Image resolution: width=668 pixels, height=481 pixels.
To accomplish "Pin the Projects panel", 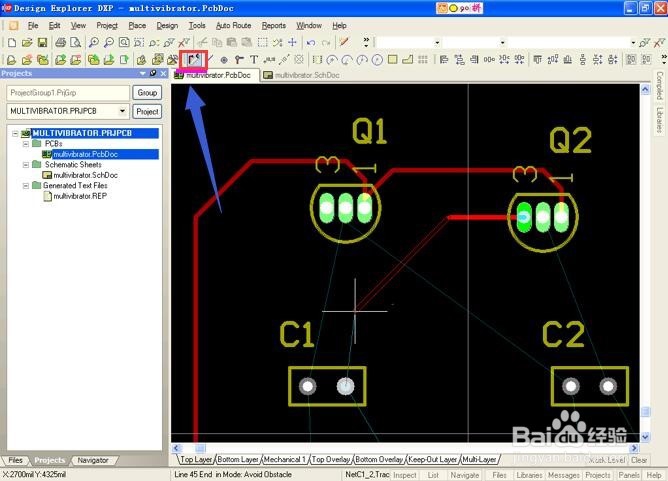I will click(153, 73).
